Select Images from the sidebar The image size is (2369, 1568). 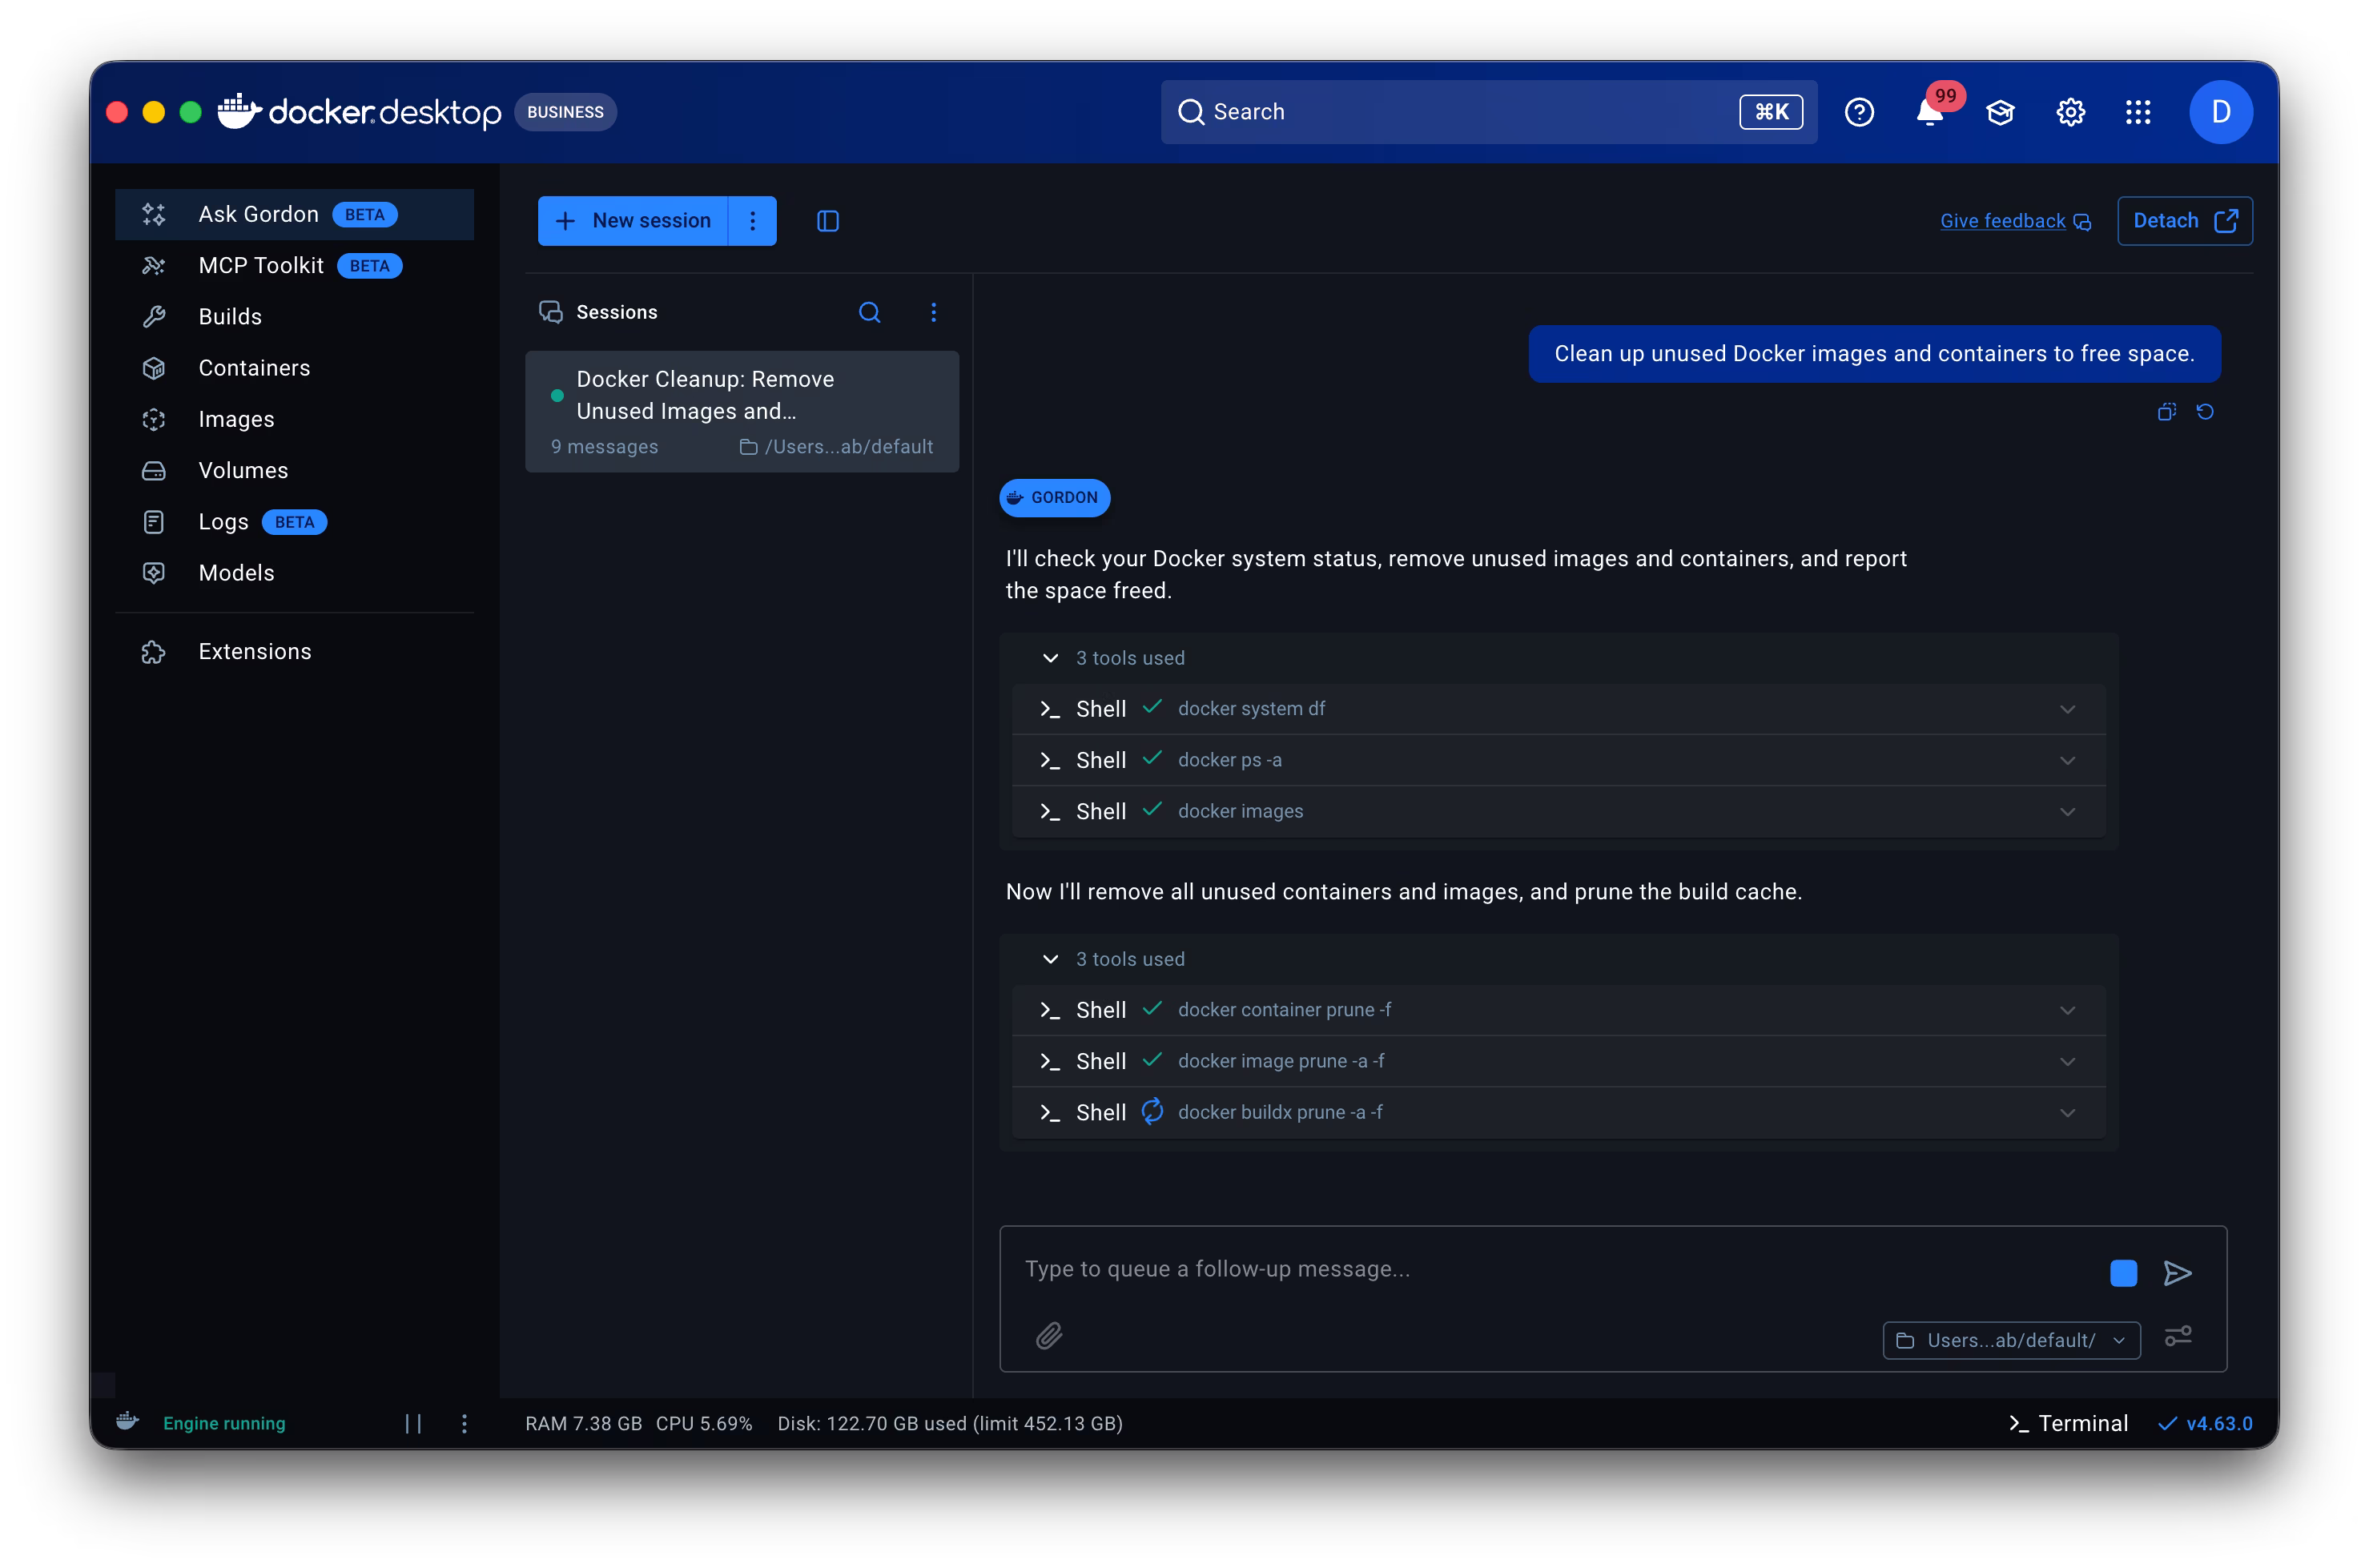pyautogui.click(x=236, y=419)
